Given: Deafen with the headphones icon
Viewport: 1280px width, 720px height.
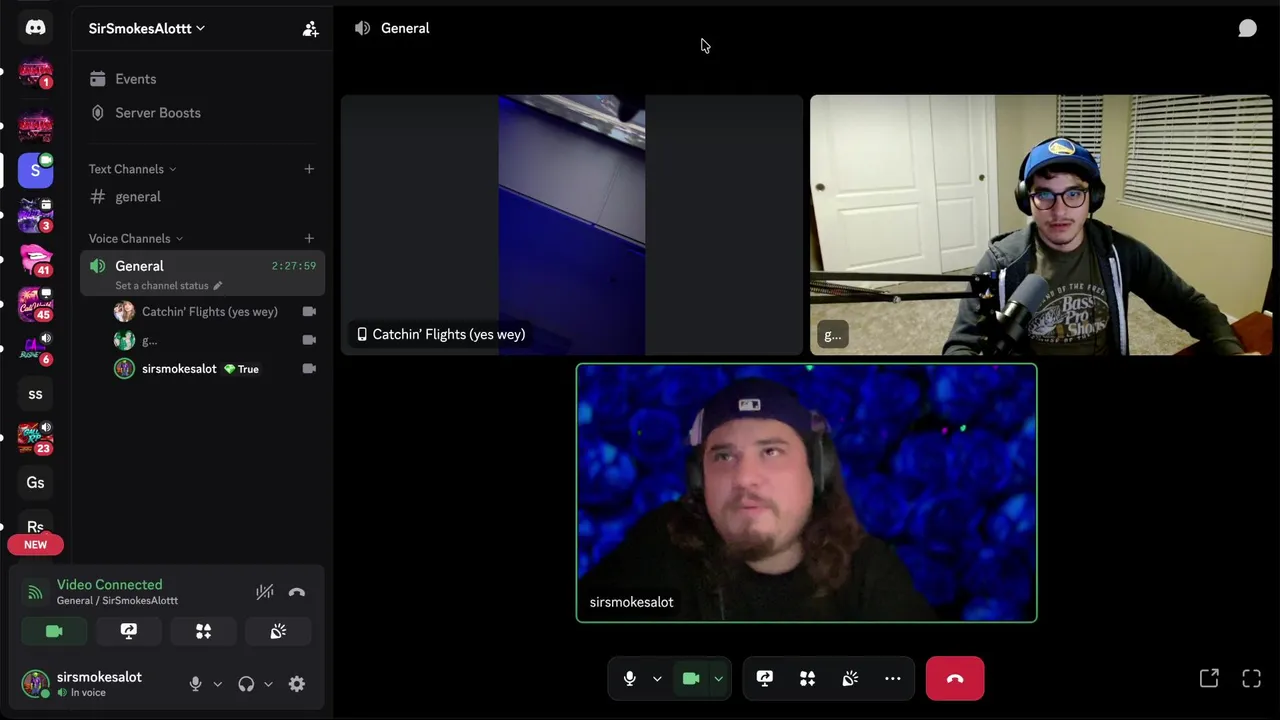Looking at the screenshot, I should click(x=246, y=684).
